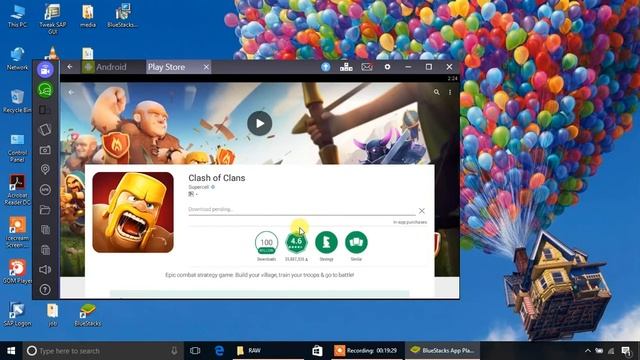Click the copy icon in the BlueStacks sidebar
Viewport: 640px width, 360px height.
point(45,230)
